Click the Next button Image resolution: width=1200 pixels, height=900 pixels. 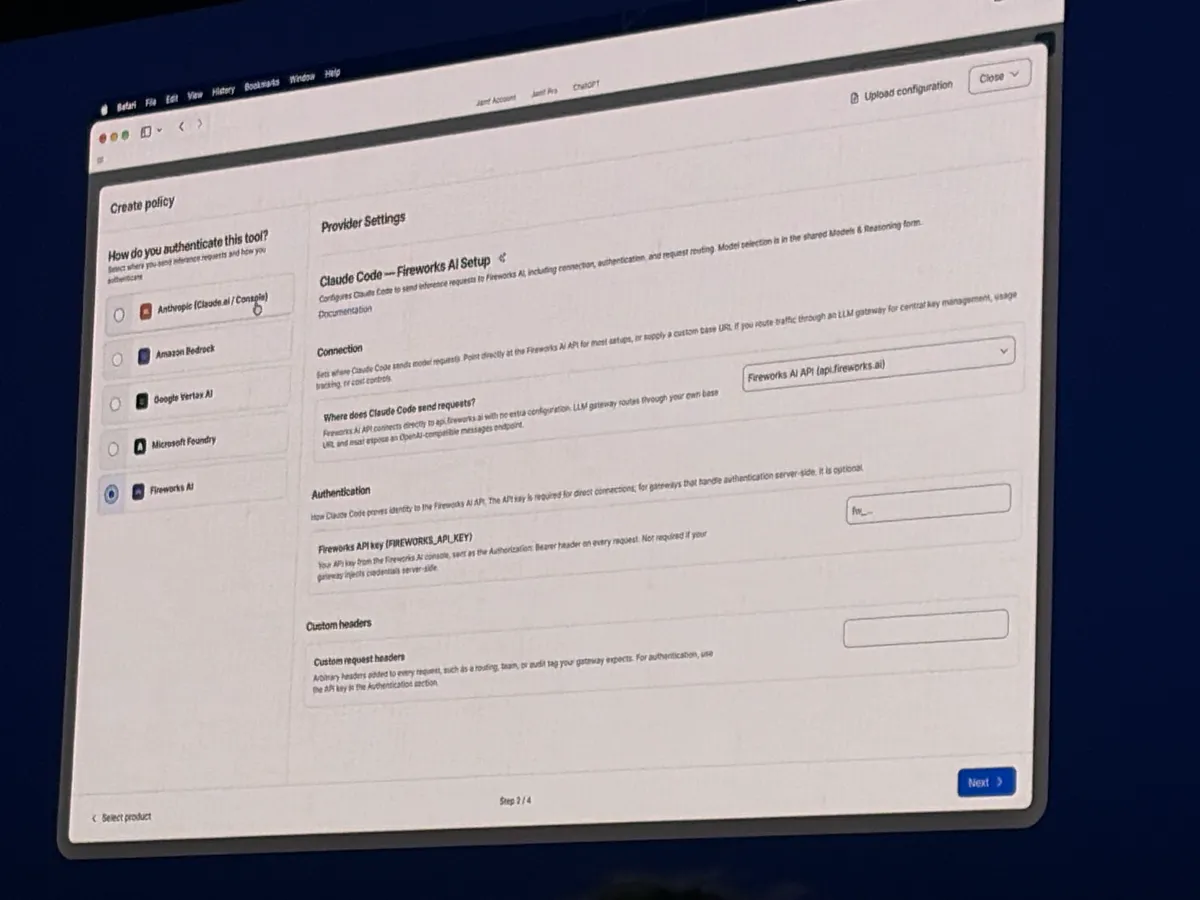986,782
